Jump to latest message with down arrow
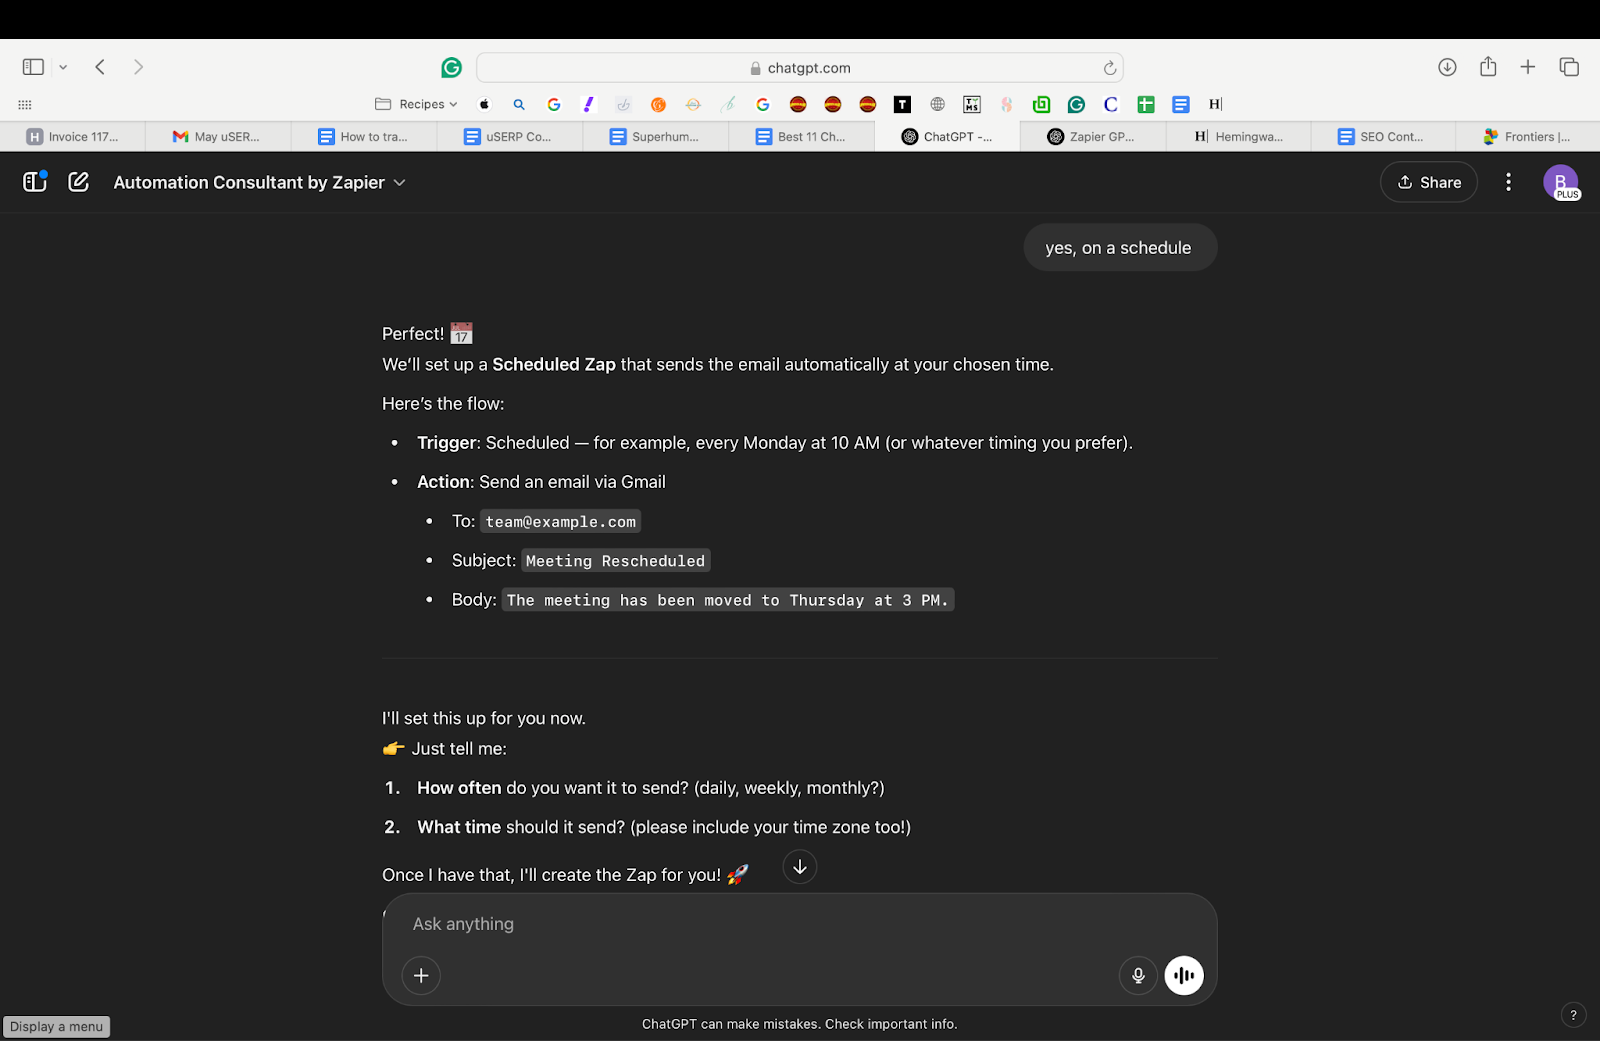The image size is (1600, 1041). (800, 867)
